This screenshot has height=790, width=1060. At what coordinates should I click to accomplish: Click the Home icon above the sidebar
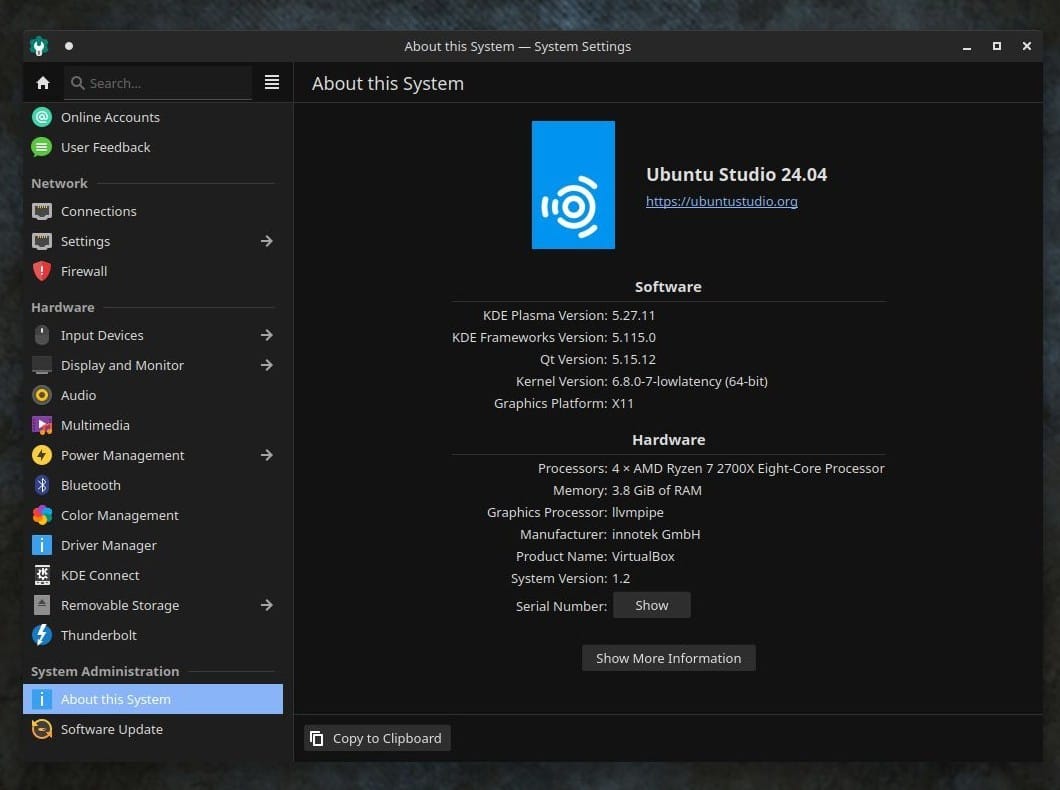click(x=43, y=82)
